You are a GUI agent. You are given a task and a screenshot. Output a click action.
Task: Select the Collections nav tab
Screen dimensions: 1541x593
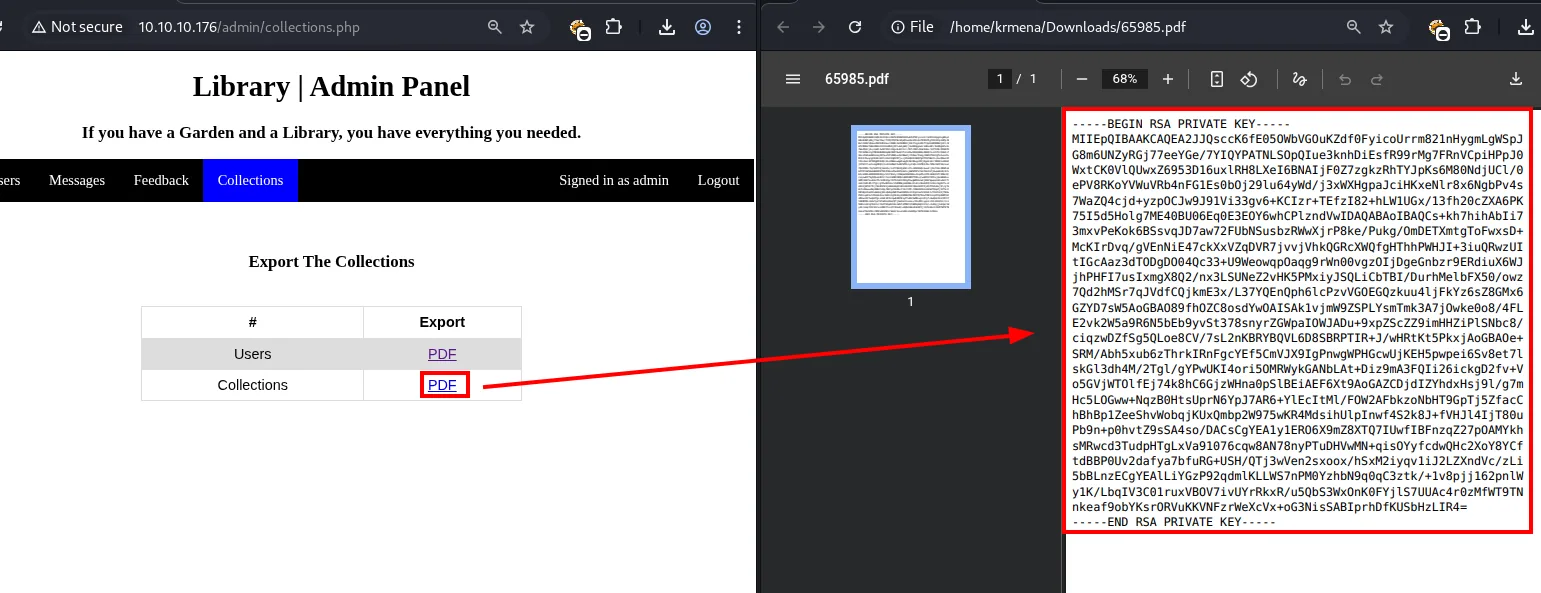[x=250, y=180]
